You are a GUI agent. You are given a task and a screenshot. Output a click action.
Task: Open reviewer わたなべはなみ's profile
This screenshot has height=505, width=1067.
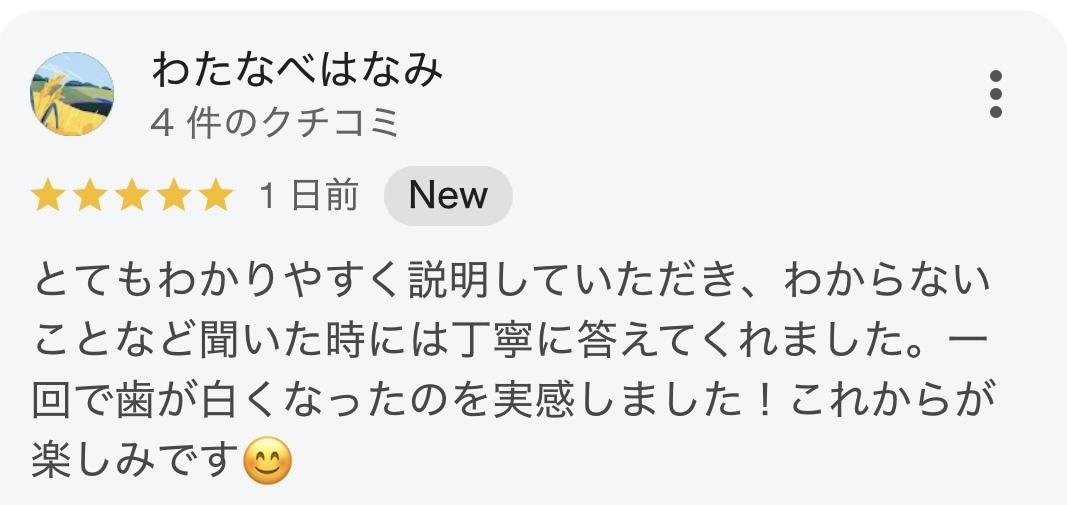[x=297, y=70]
